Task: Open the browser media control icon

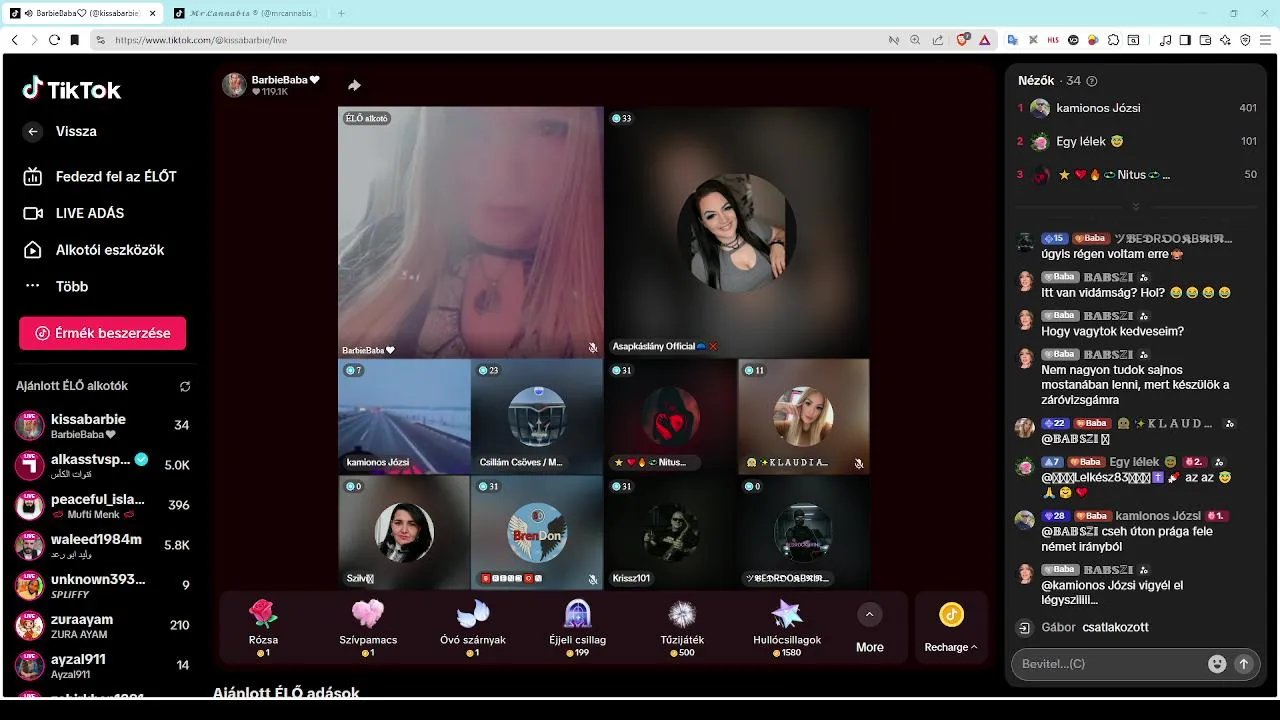Action: pos(1165,40)
